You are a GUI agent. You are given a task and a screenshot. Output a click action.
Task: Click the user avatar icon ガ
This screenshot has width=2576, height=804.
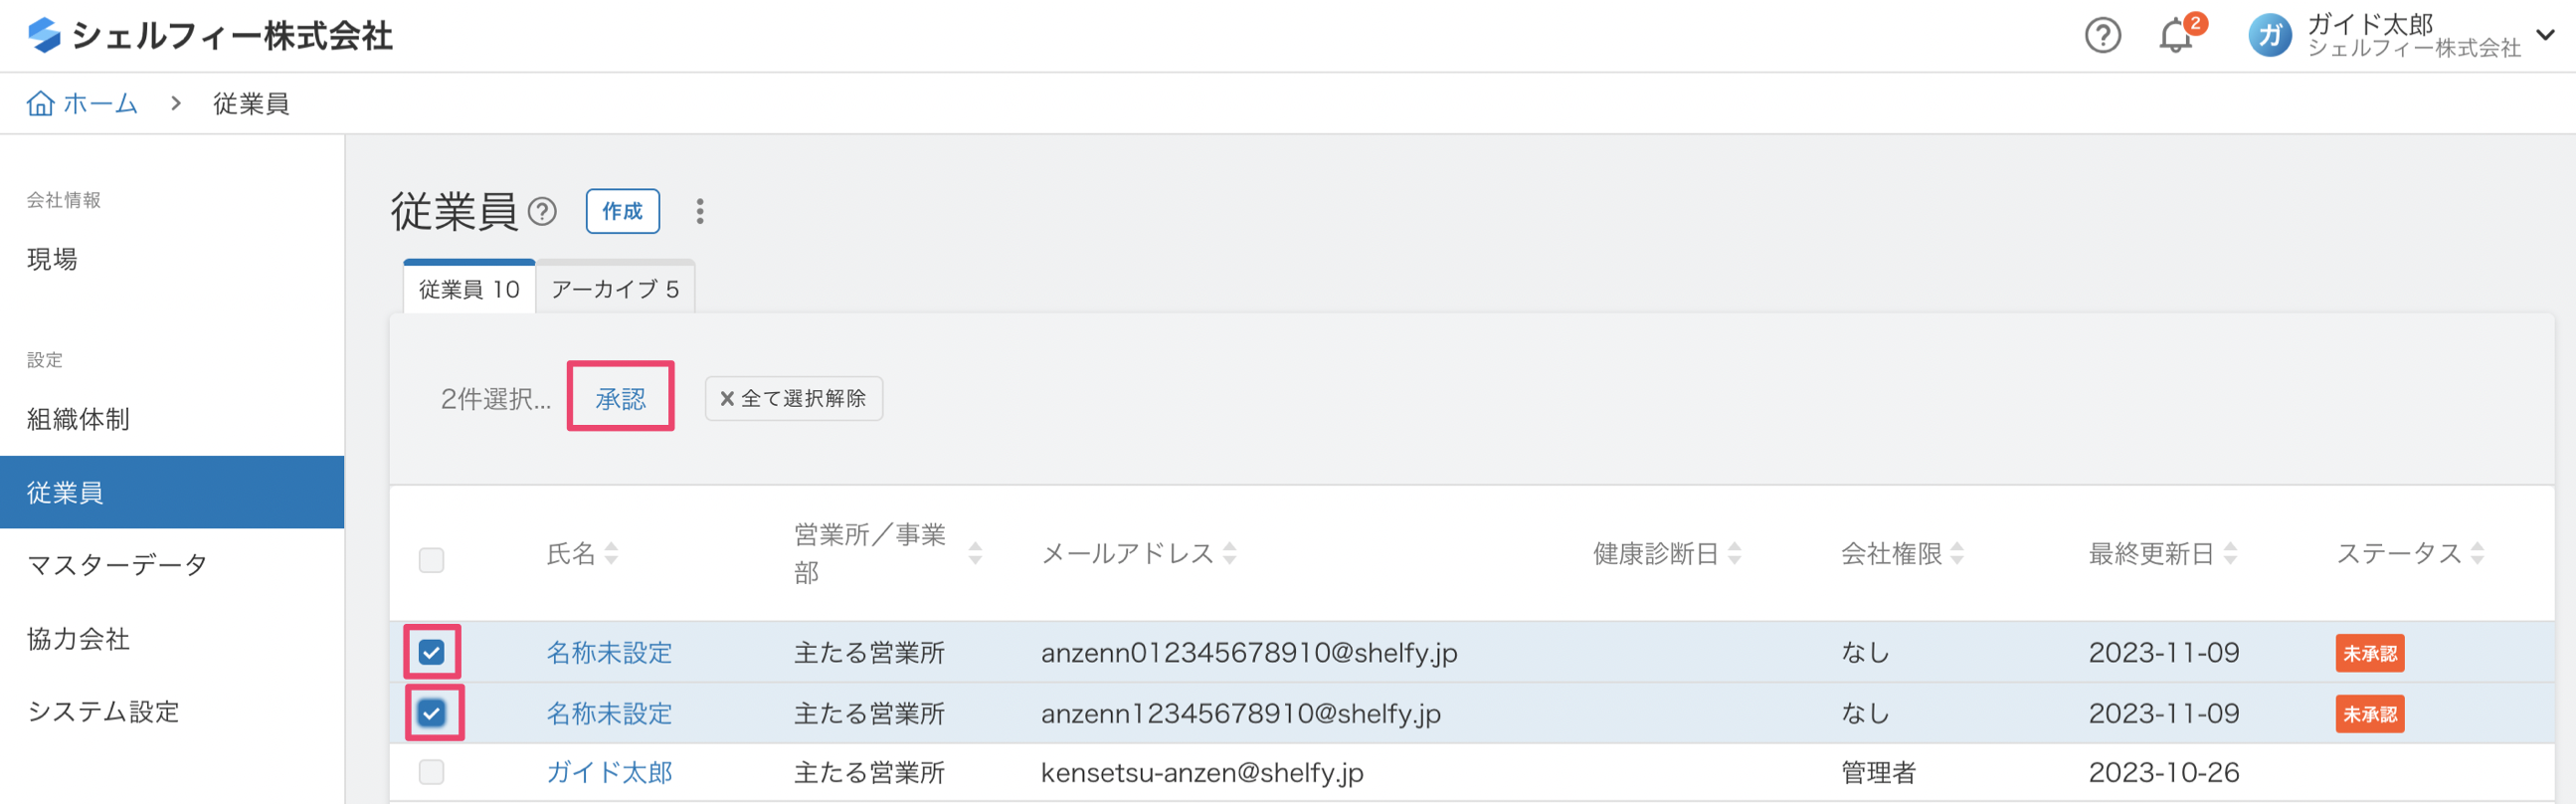(2269, 36)
